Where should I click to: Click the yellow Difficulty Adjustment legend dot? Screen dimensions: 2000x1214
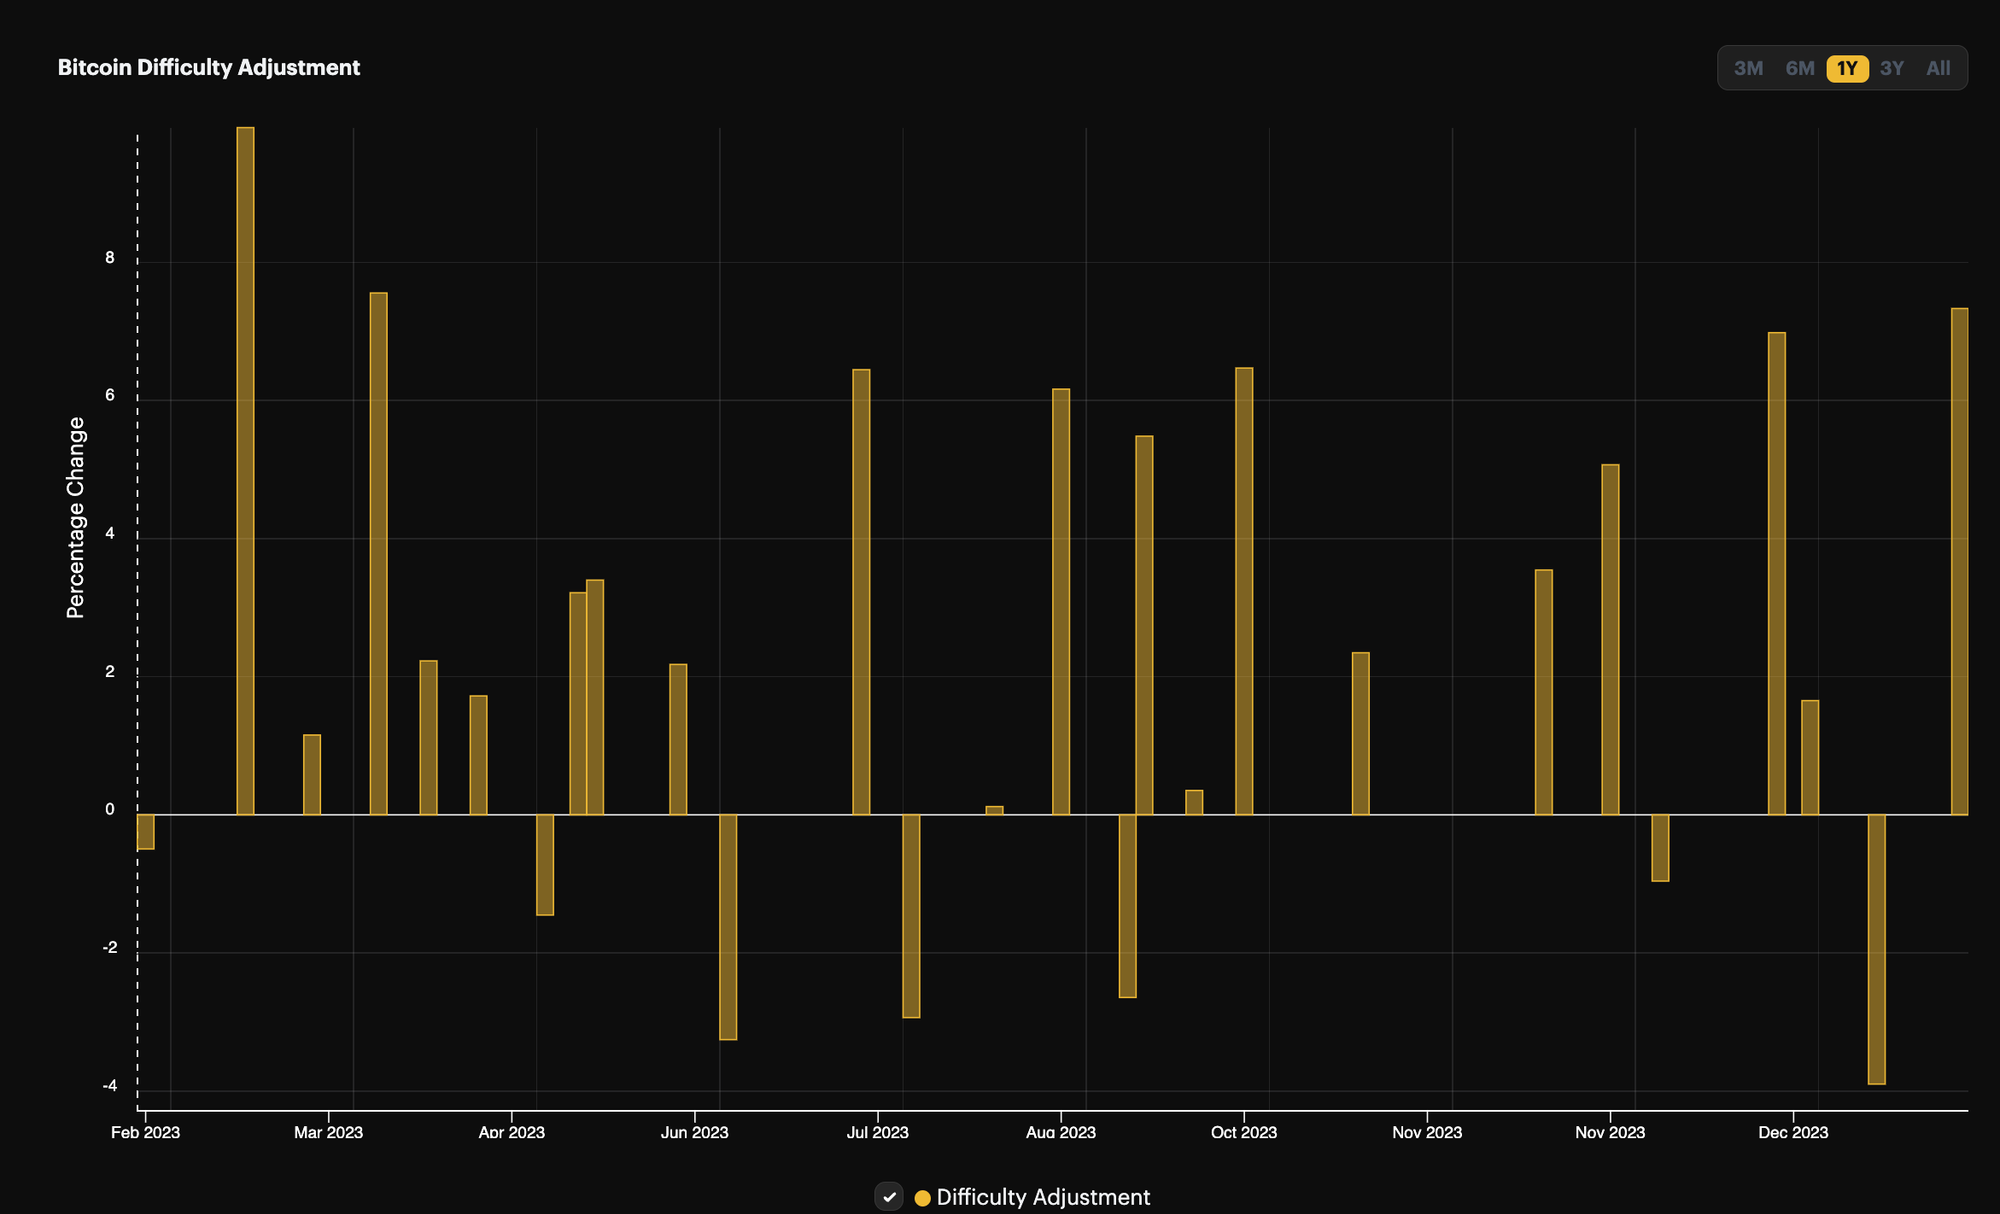click(922, 1198)
